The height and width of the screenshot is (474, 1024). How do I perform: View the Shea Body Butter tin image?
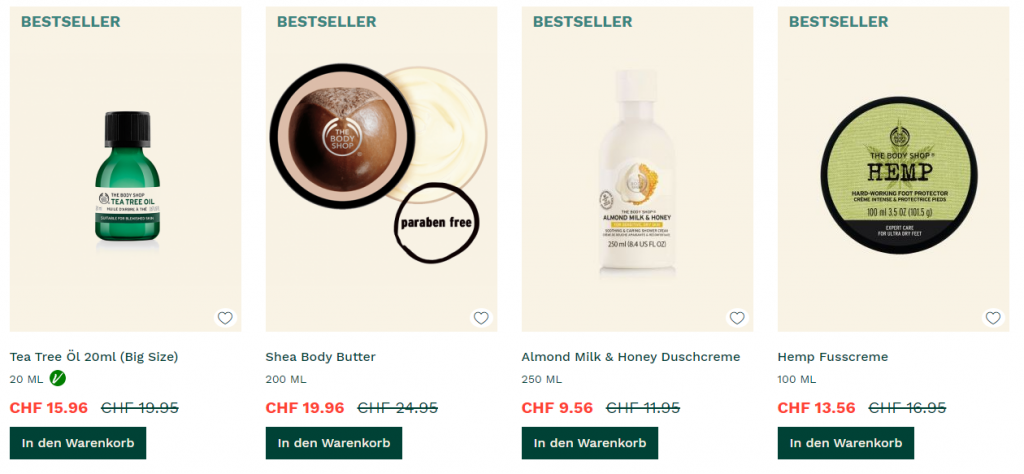342,136
